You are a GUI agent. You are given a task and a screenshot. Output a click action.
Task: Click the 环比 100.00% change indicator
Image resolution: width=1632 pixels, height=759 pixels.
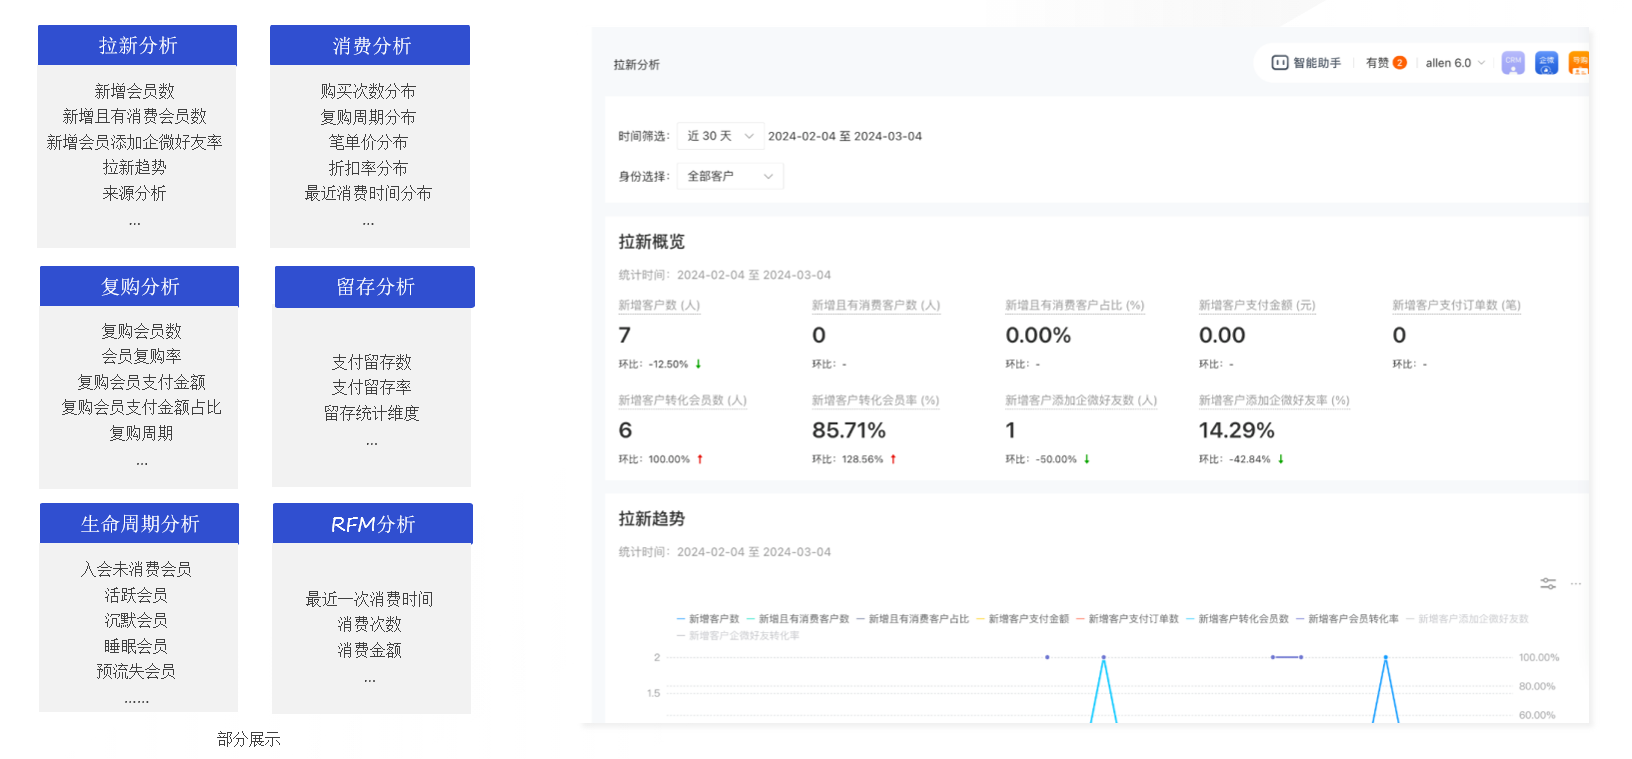tap(661, 459)
